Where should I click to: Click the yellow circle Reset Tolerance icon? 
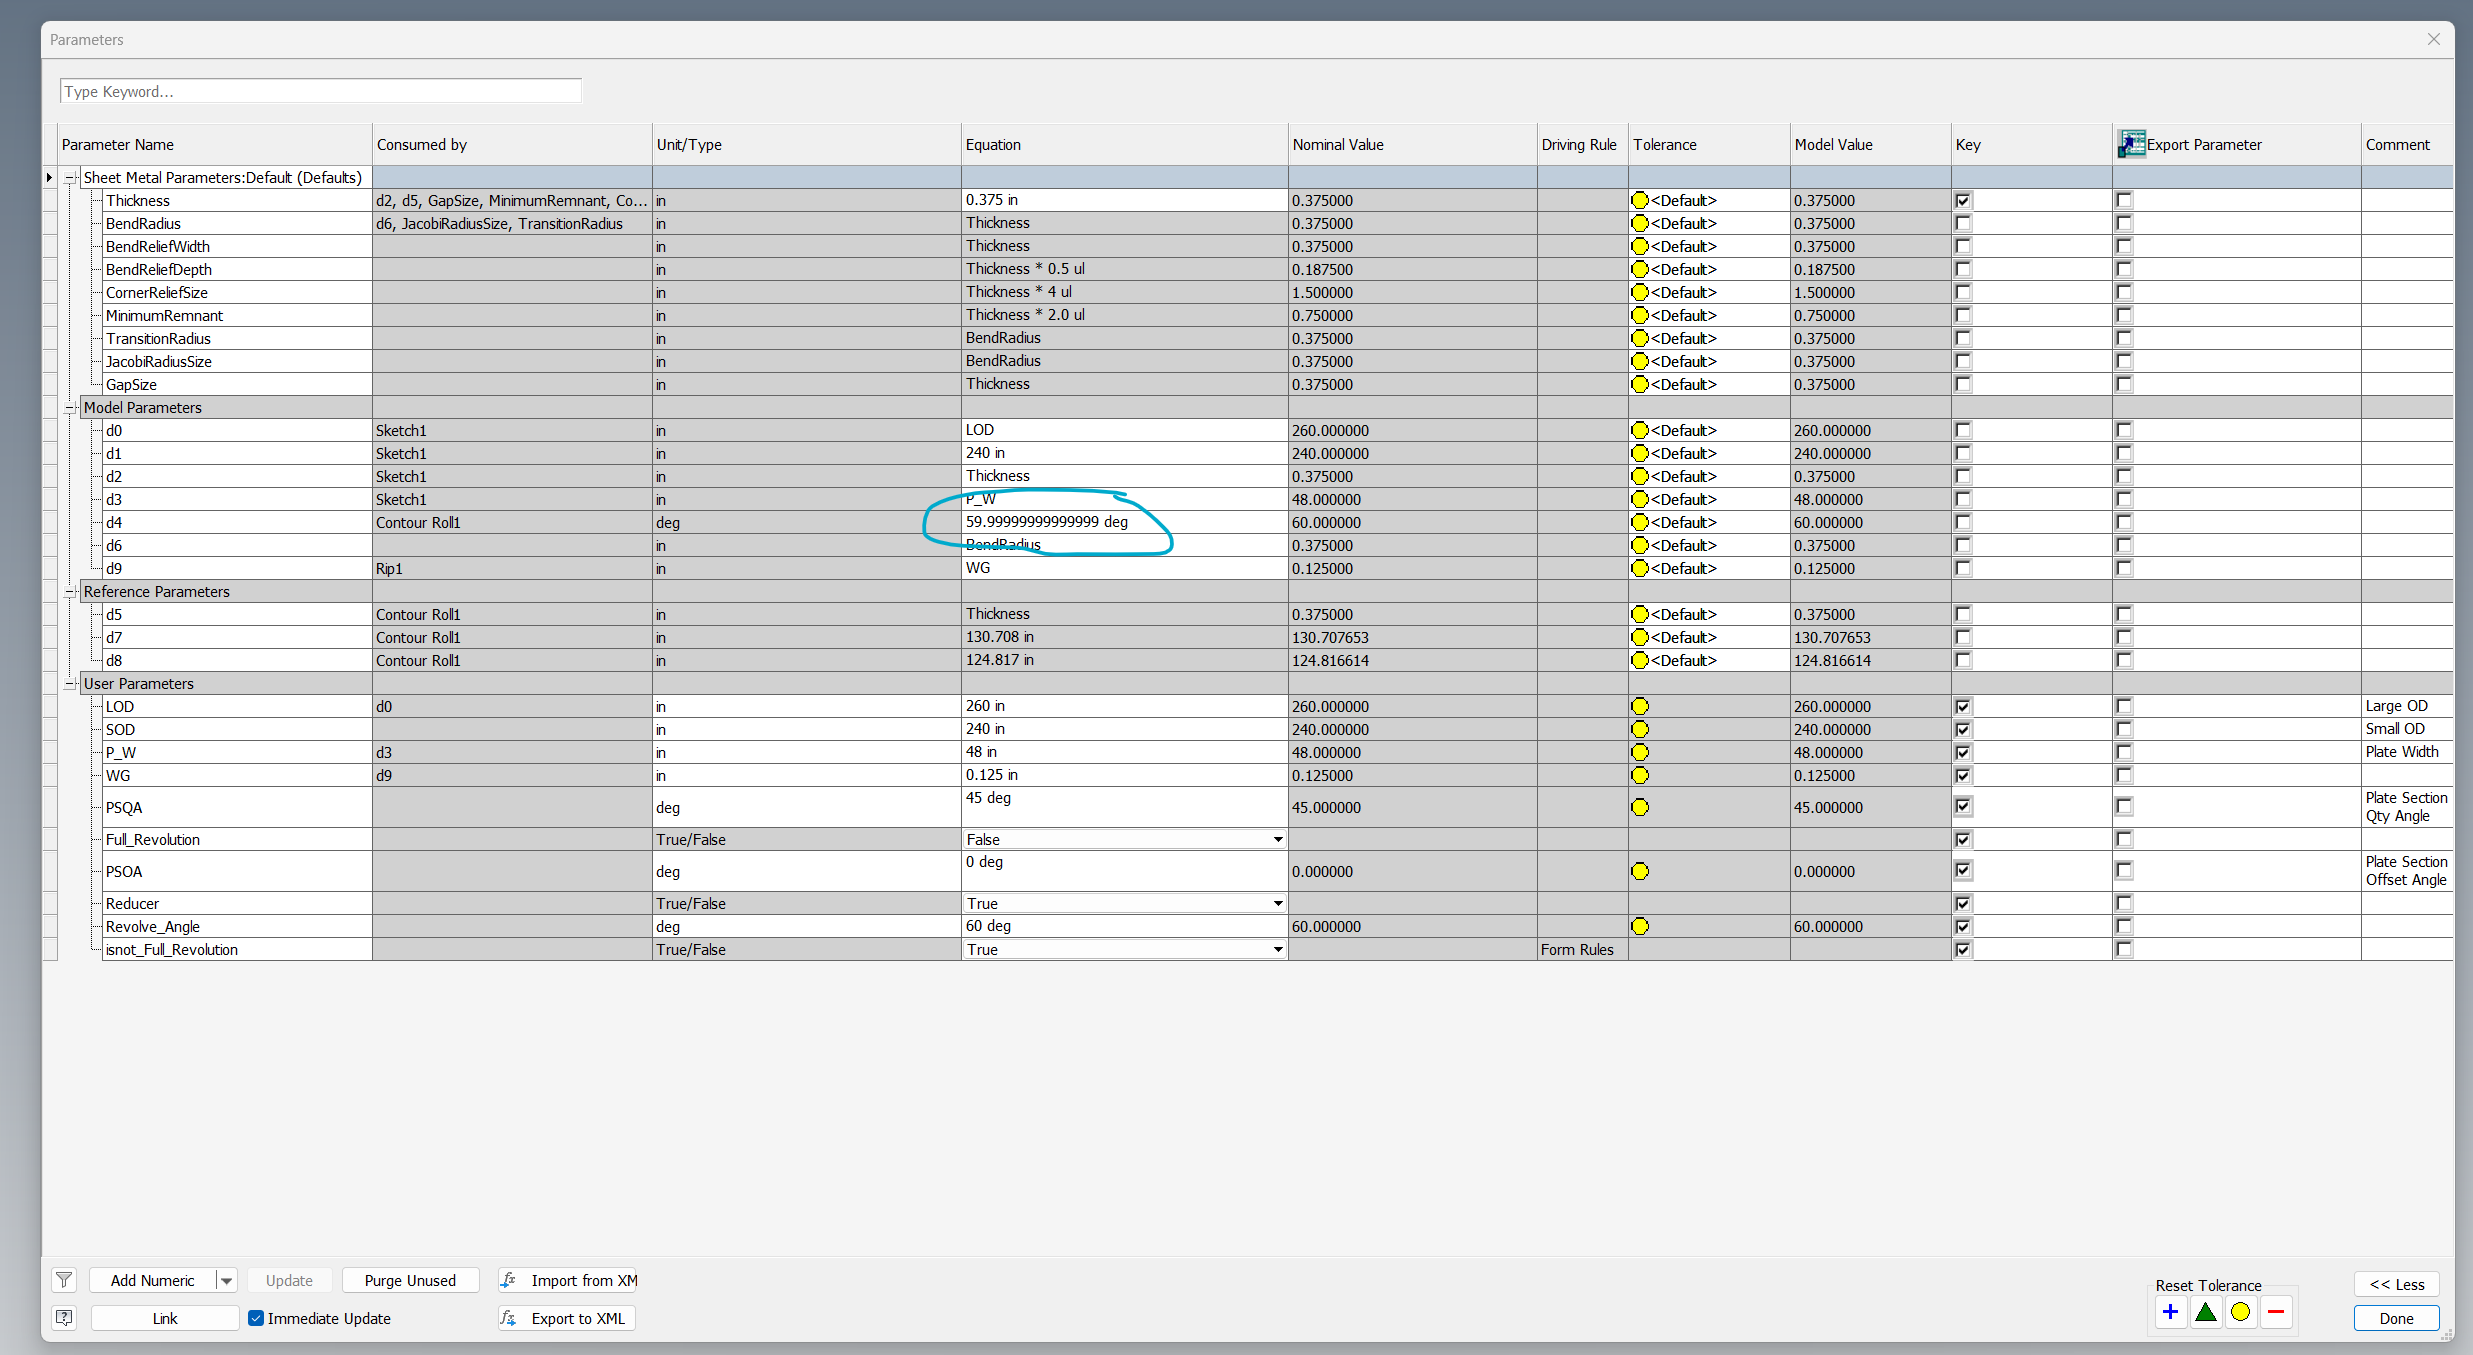[x=2241, y=1312]
